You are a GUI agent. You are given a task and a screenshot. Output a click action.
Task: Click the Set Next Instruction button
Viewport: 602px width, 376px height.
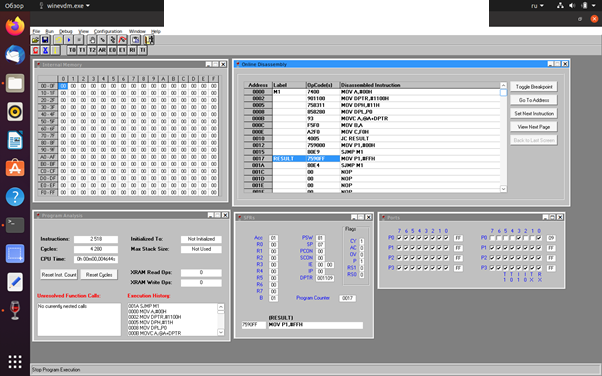point(534,114)
